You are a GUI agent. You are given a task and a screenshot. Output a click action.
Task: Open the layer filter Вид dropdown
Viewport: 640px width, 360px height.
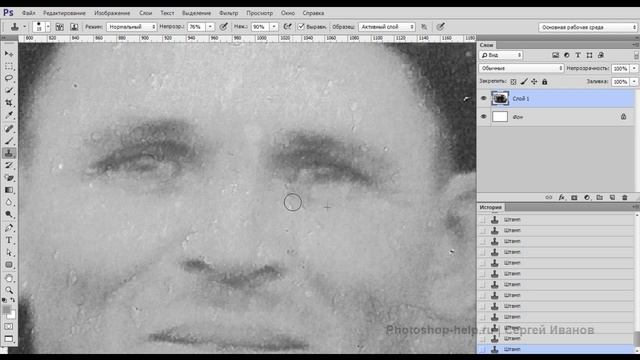pos(501,55)
